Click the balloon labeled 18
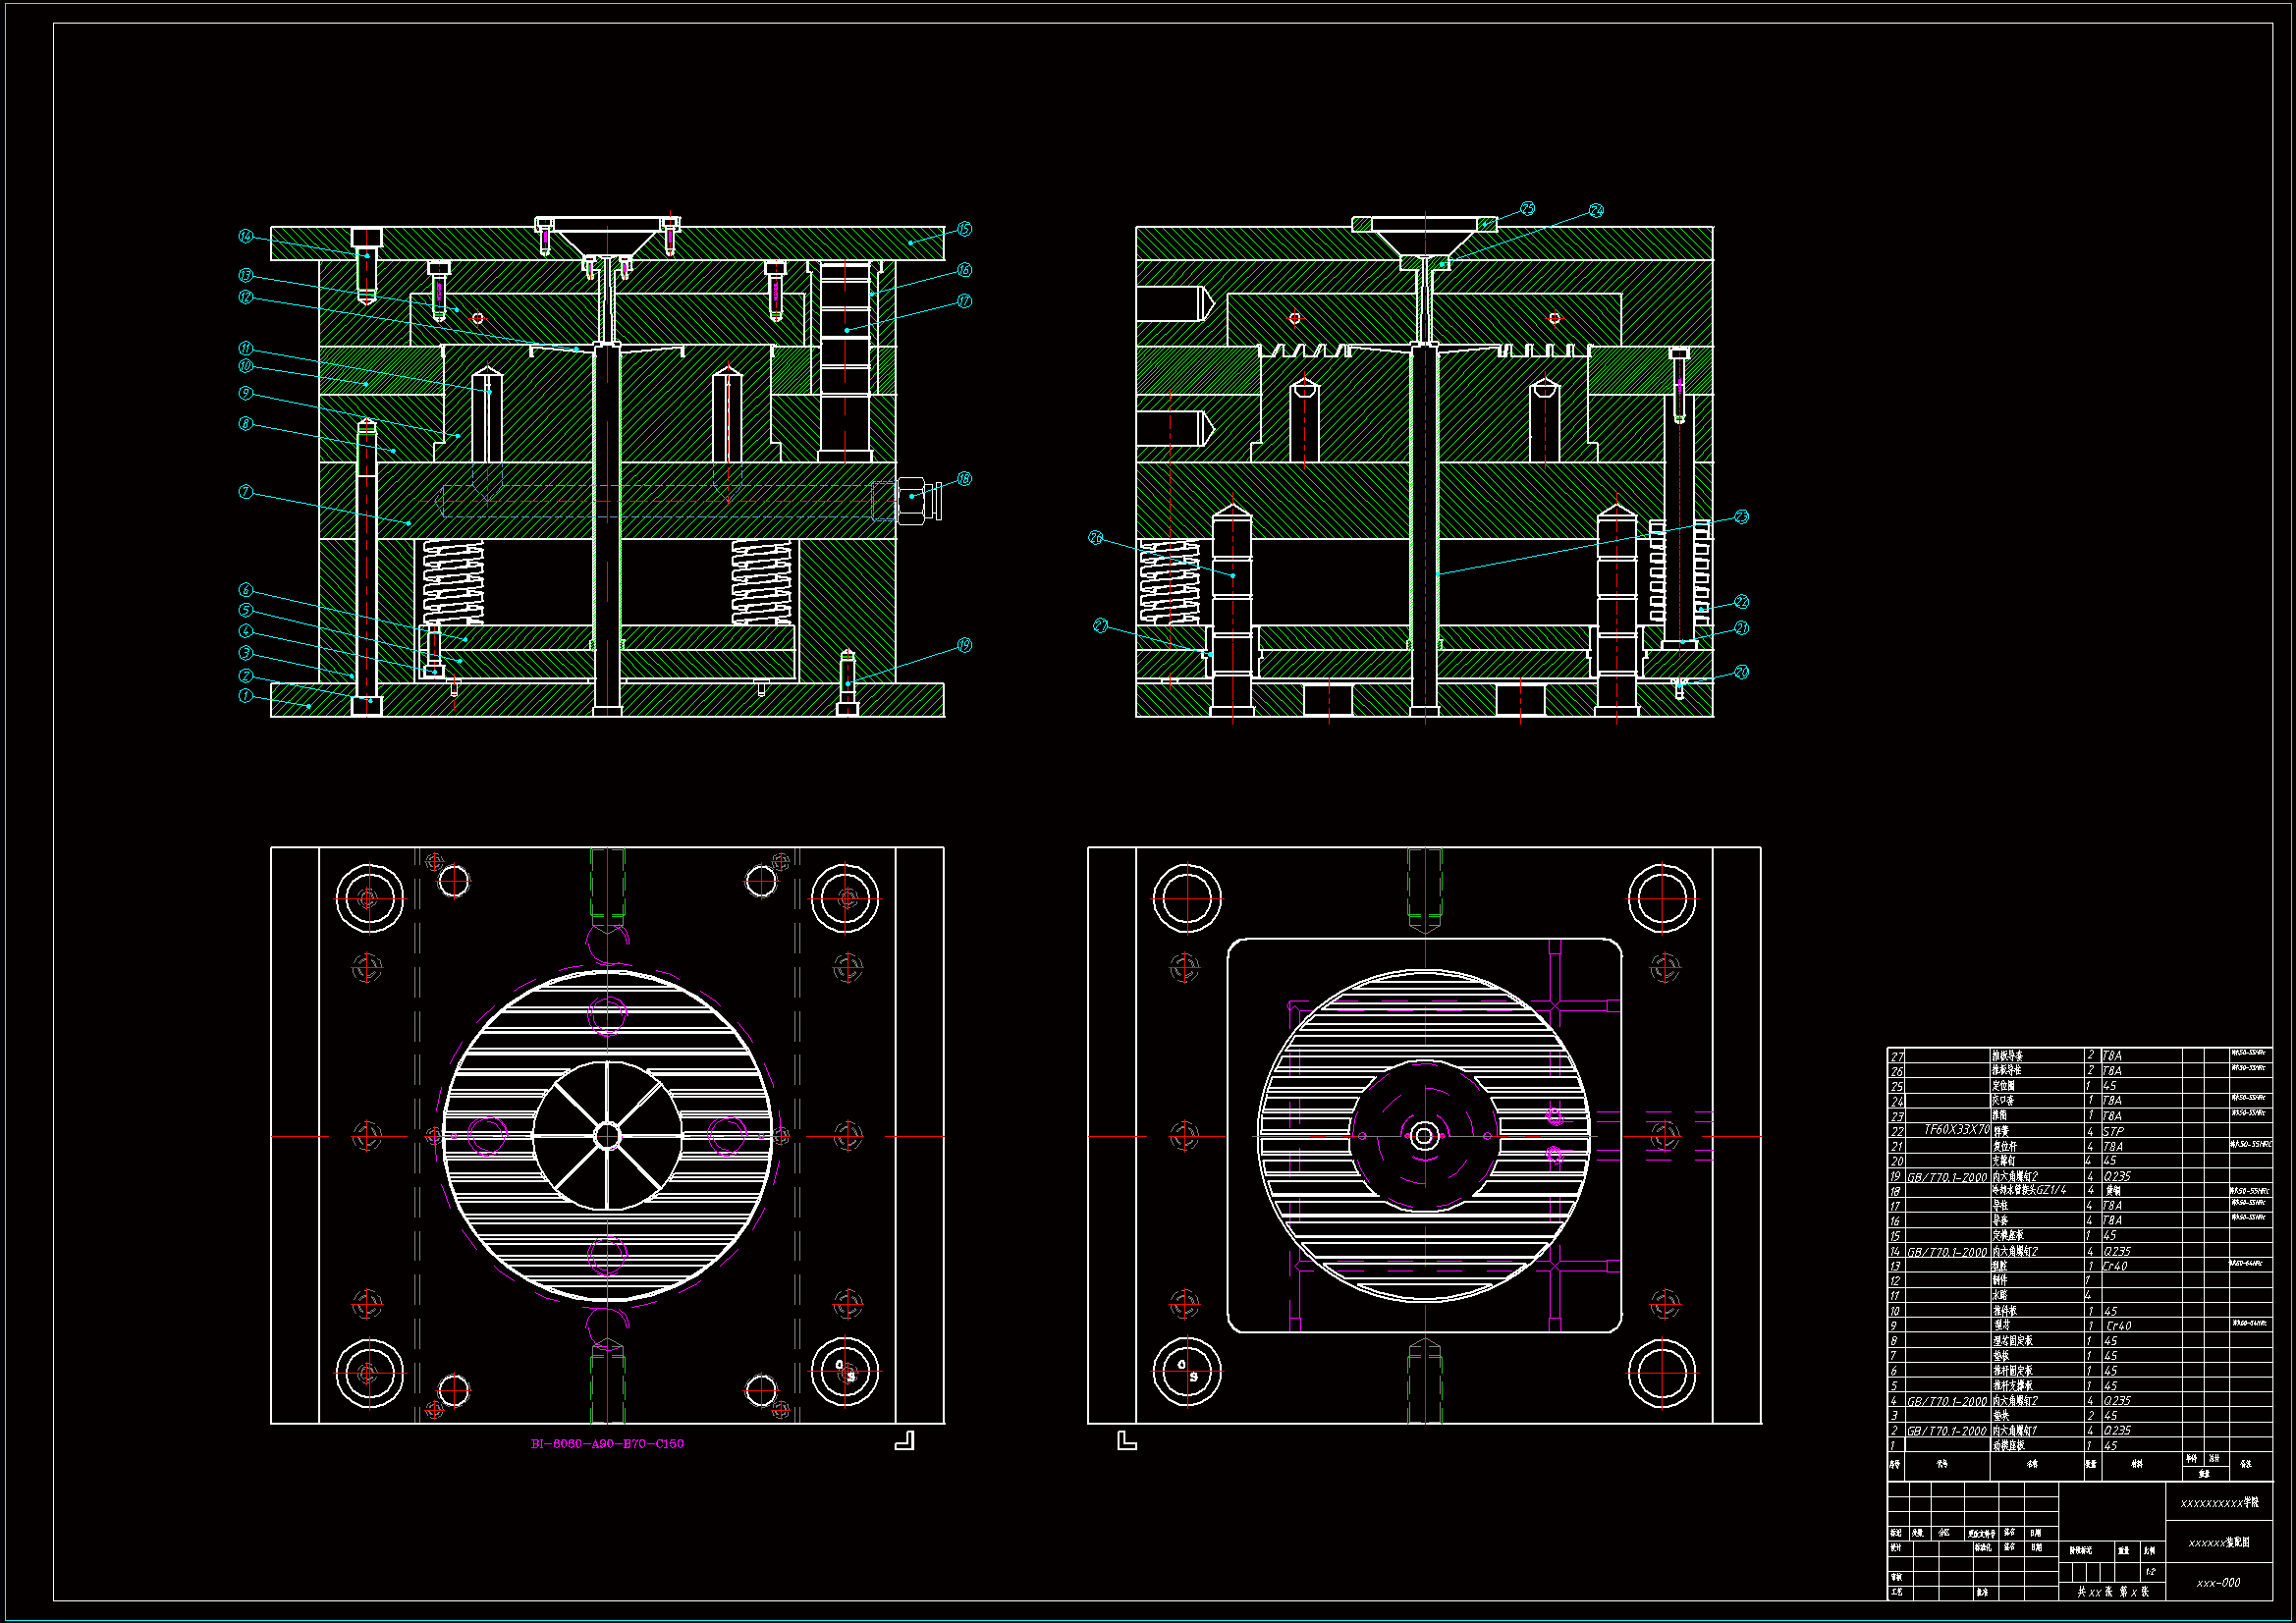Screen dimensions: 2296x1623 pos(964,479)
